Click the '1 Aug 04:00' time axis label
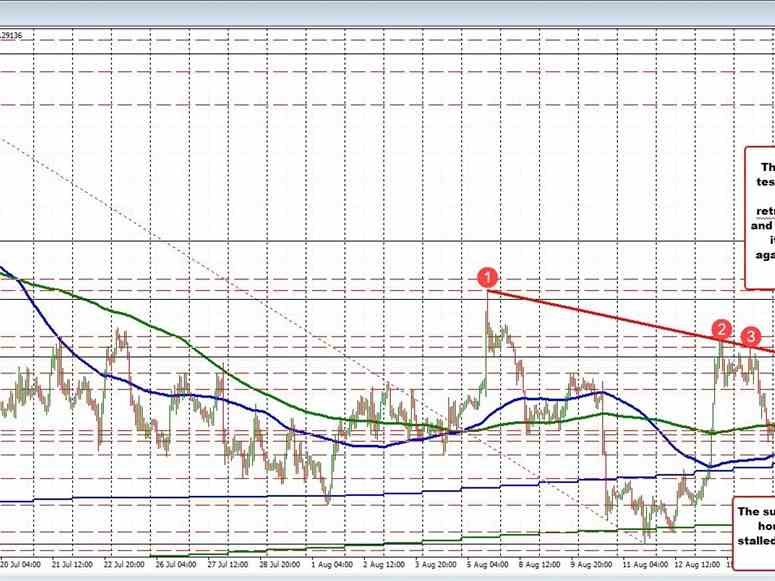The height and width of the screenshot is (581, 775). tap(332, 564)
